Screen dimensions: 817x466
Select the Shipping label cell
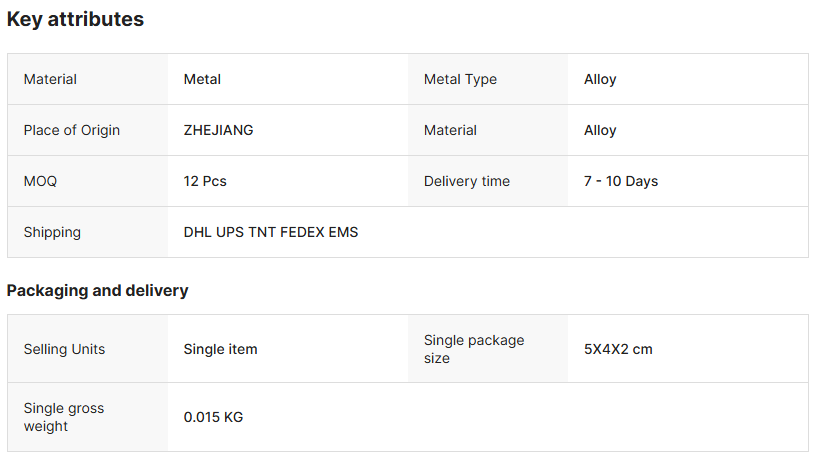(52, 232)
